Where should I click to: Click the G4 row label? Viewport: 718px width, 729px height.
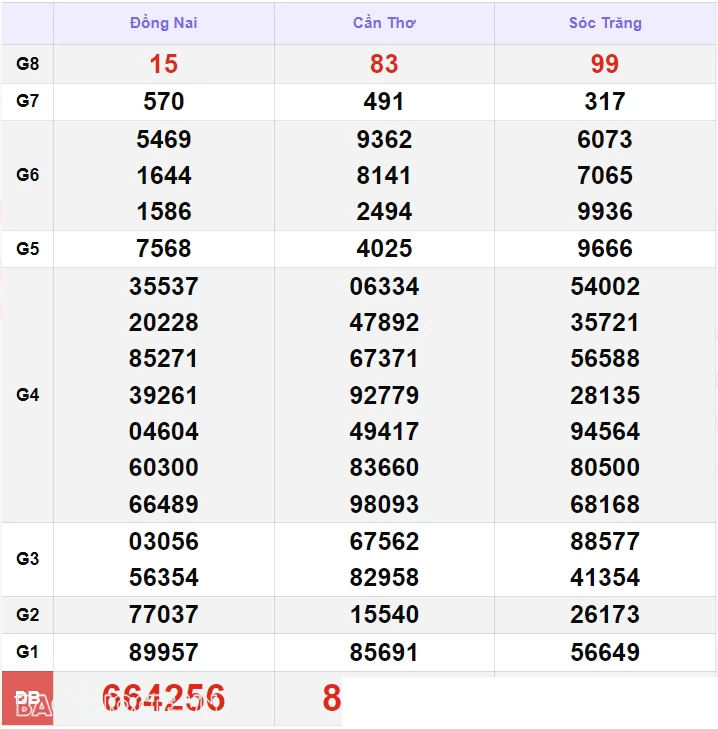(x=28, y=395)
